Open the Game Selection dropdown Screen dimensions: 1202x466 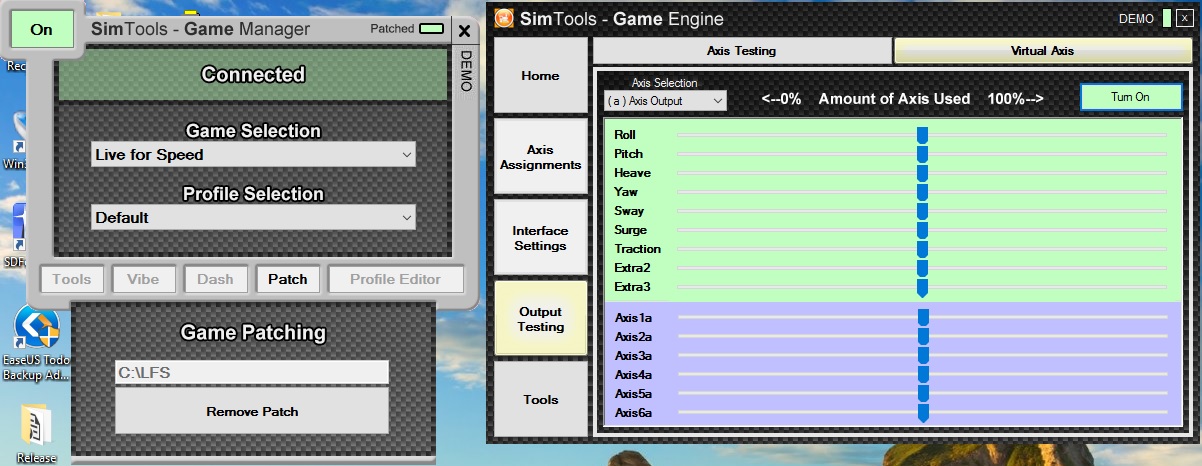[253, 155]
